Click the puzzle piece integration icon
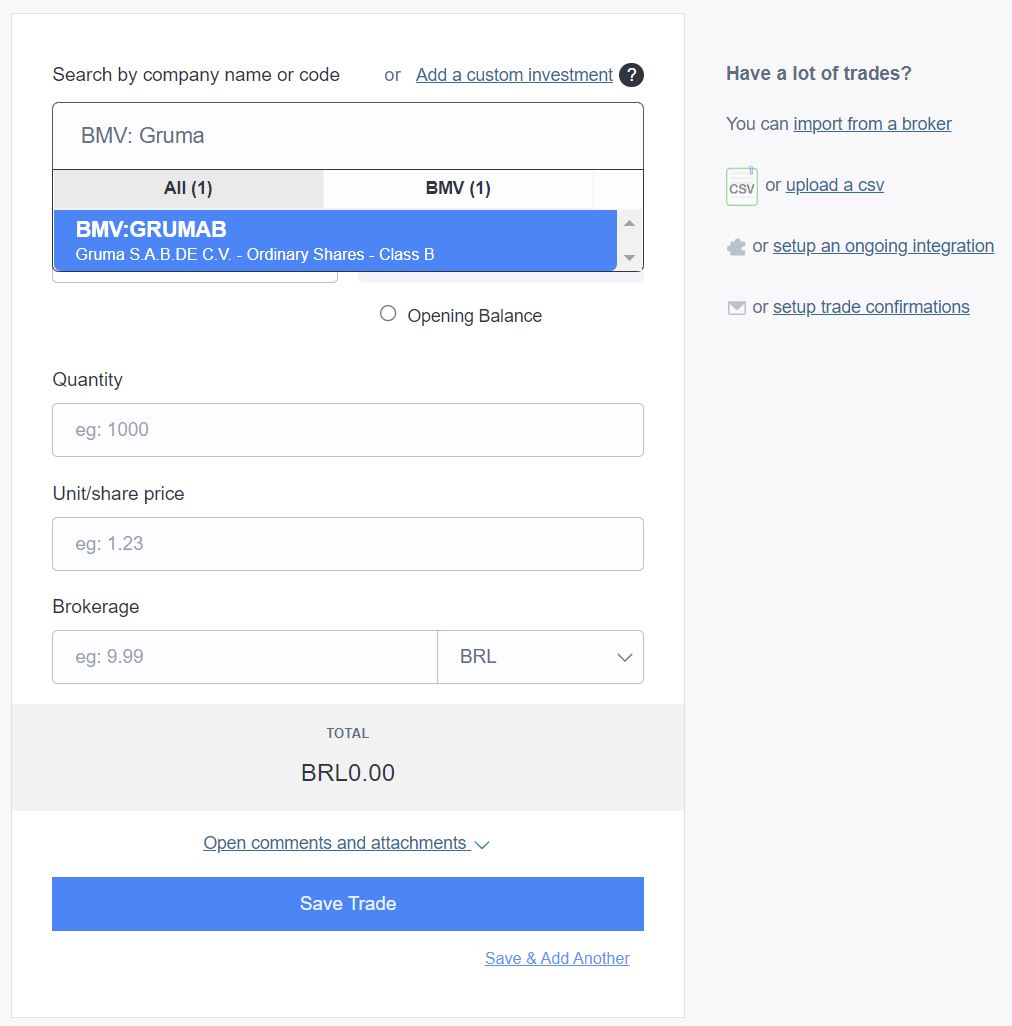 (x=736, y=246)
